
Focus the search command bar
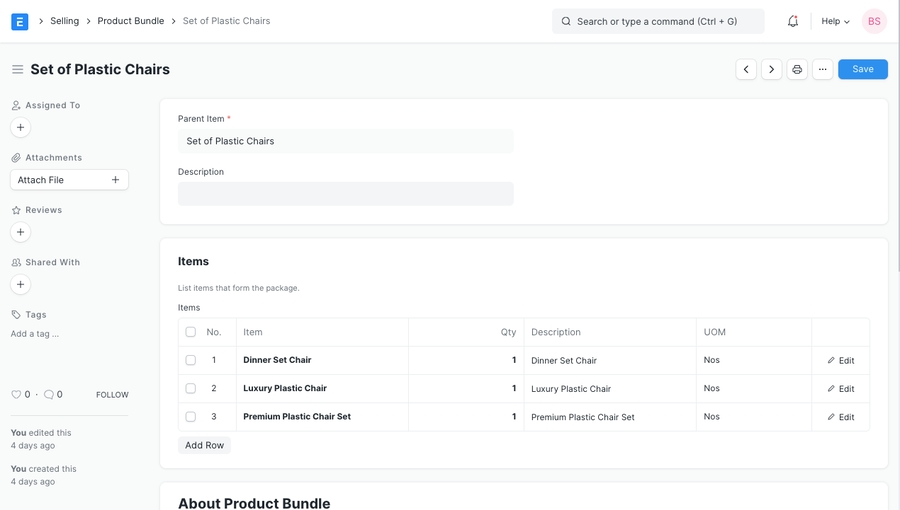click(658, 21)
